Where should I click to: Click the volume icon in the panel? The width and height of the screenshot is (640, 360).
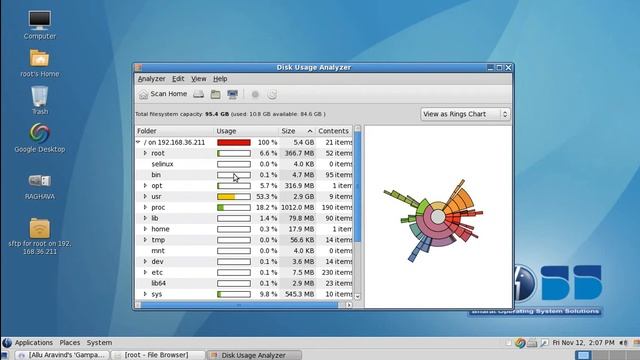pos(623,343)
